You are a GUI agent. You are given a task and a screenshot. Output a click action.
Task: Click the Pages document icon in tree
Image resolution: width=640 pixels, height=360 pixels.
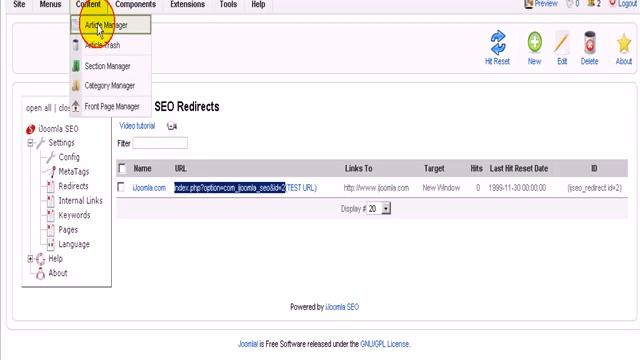(x=51, y=230)
